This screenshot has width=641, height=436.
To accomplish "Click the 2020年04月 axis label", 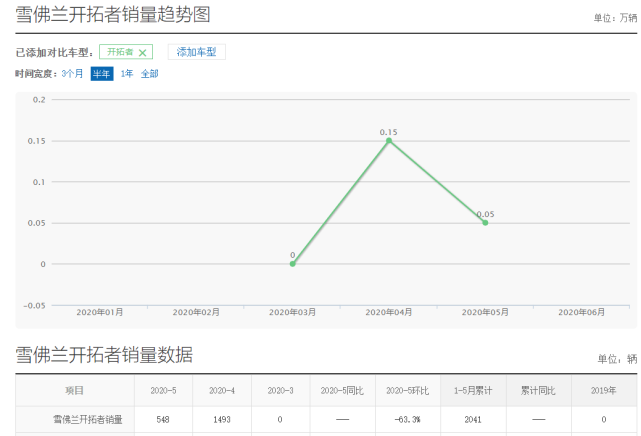I will 389,312.
